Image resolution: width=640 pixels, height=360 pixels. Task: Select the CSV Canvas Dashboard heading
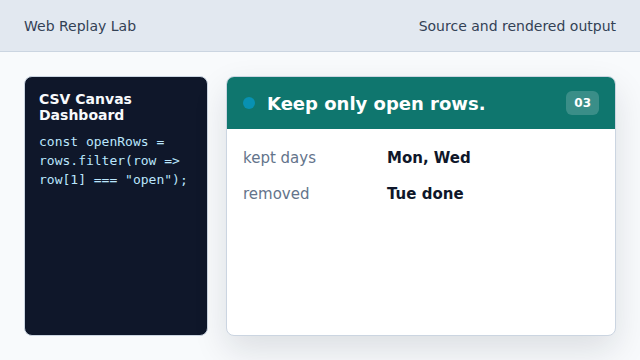pos(85,107)
